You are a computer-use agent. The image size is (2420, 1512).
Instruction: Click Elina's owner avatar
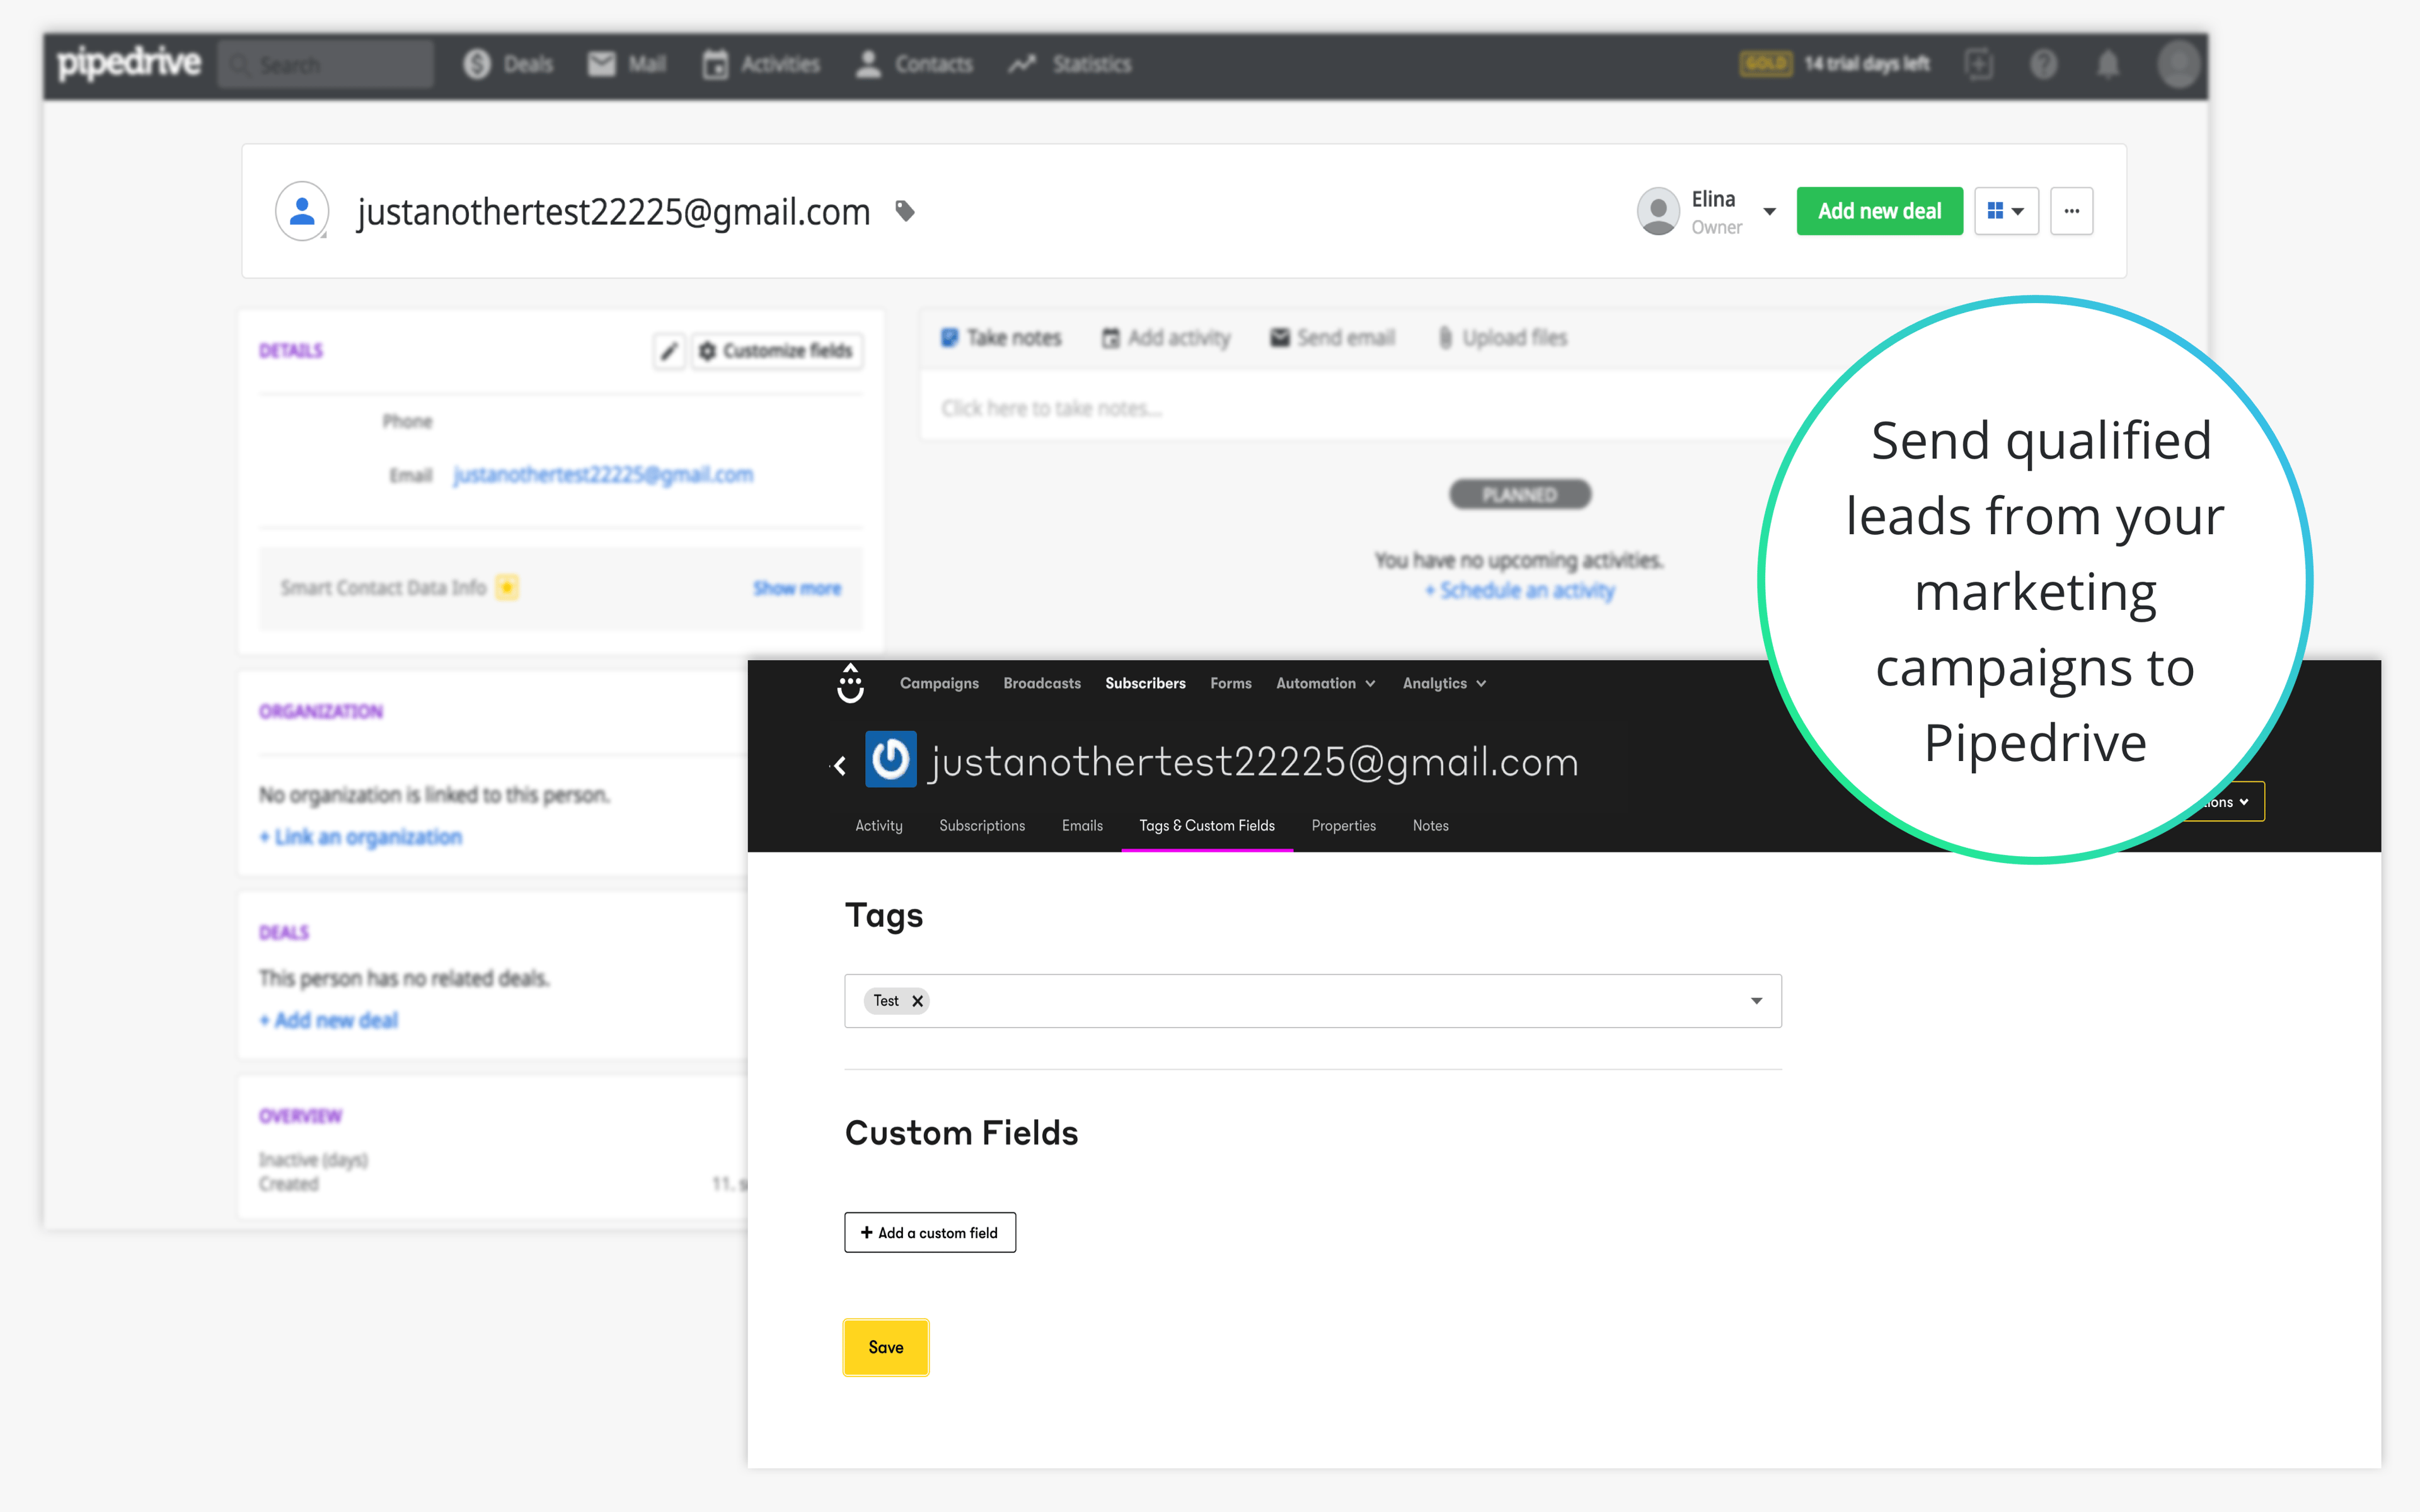1658,211
